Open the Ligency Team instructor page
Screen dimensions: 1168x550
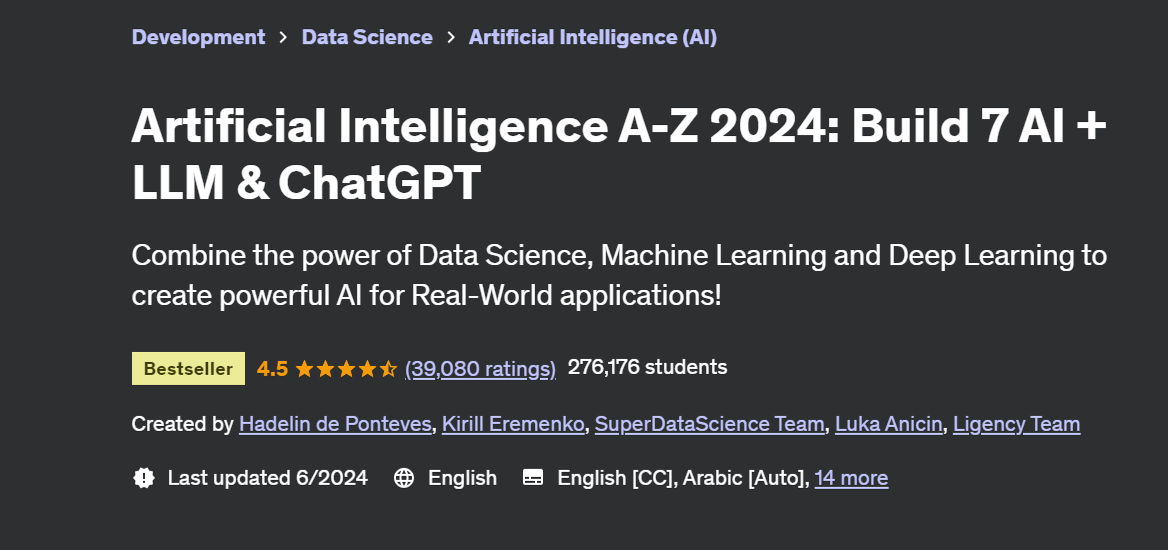coord(1017,424)
